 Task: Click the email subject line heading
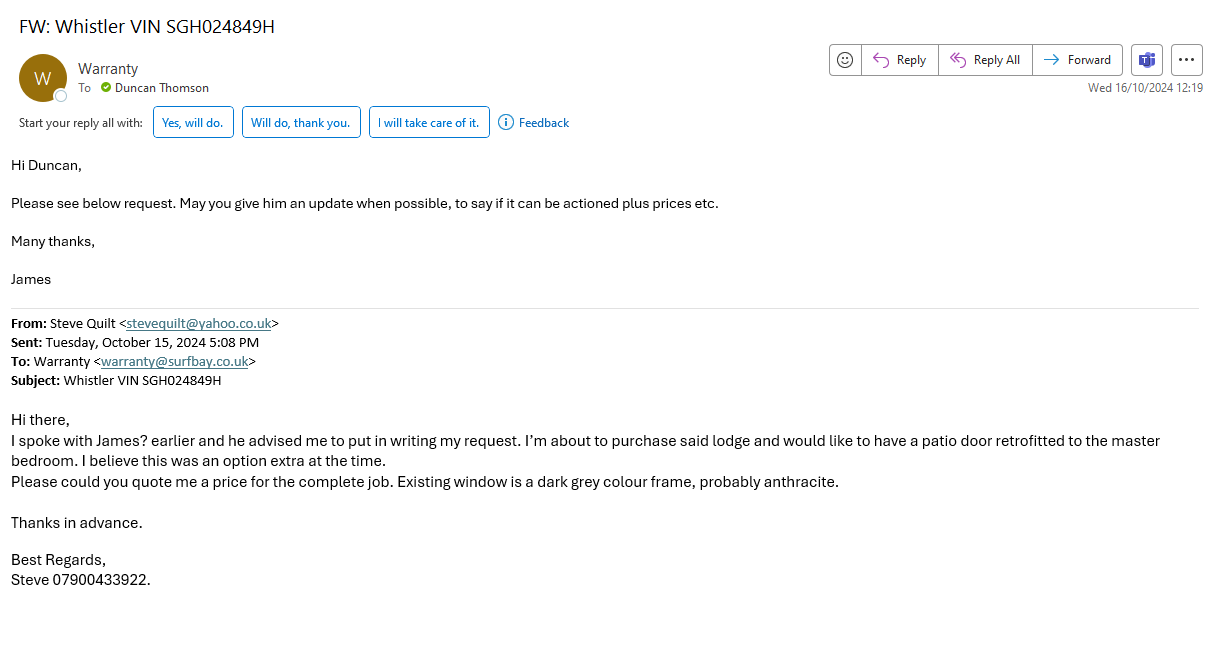pos(147,27)
